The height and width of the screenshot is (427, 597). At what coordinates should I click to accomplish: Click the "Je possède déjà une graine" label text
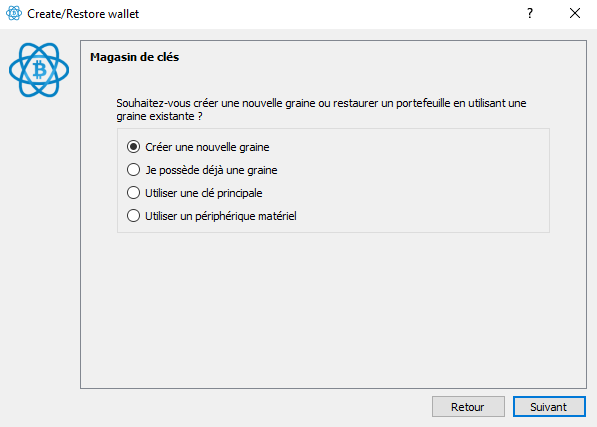(211, 170)
